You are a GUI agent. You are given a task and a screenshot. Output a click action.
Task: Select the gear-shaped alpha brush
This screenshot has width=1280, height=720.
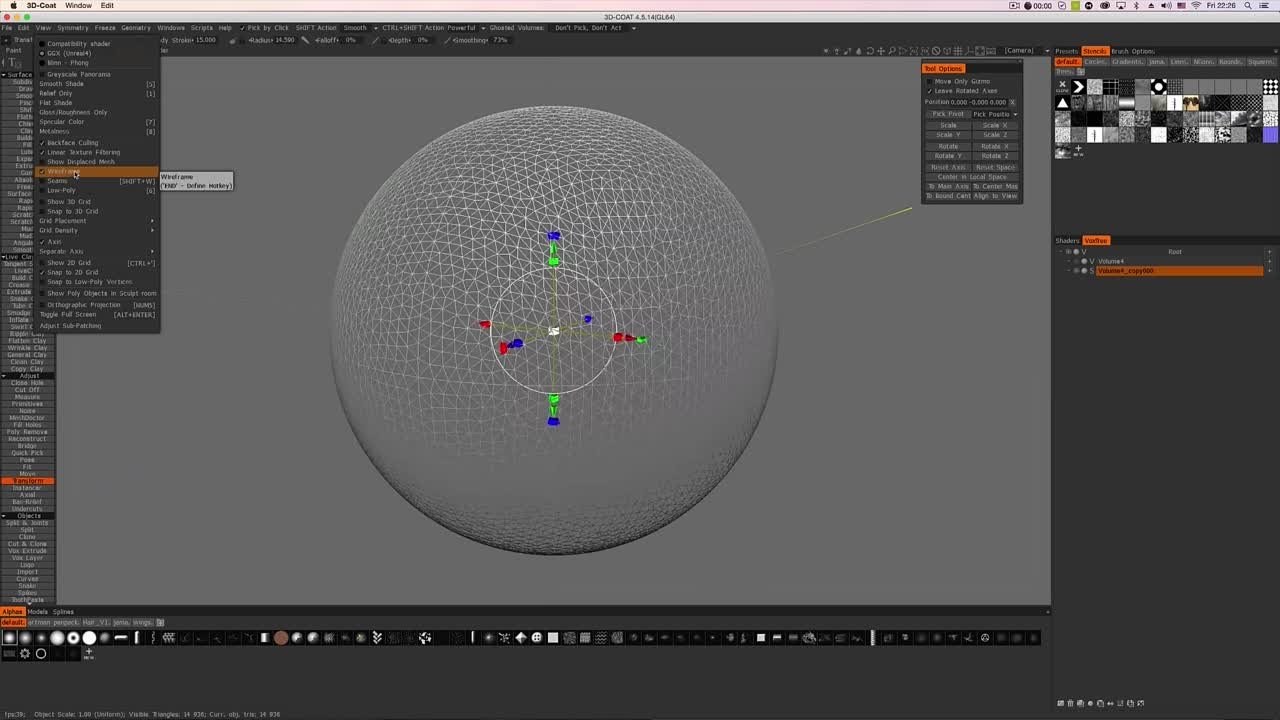[x=25, y=654]
